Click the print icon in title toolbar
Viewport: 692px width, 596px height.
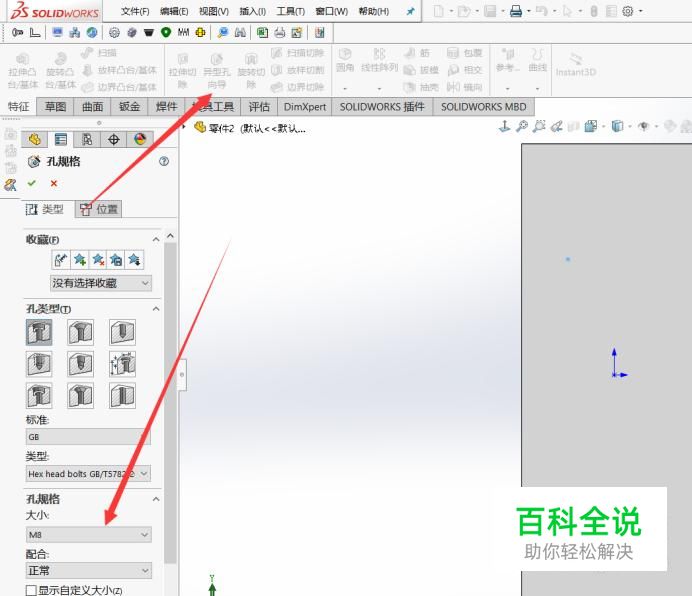[515, 11]
